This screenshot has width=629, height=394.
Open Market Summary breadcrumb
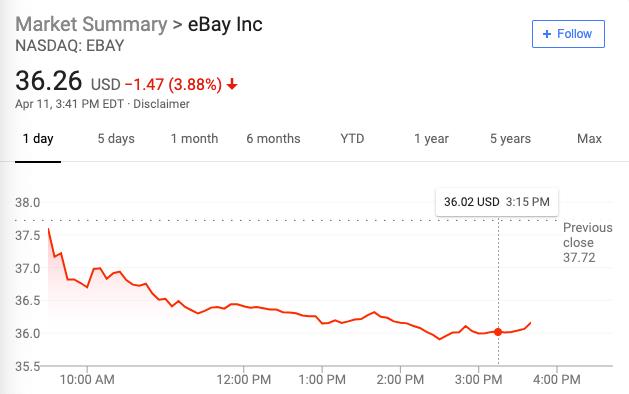(x=91, y=24)
